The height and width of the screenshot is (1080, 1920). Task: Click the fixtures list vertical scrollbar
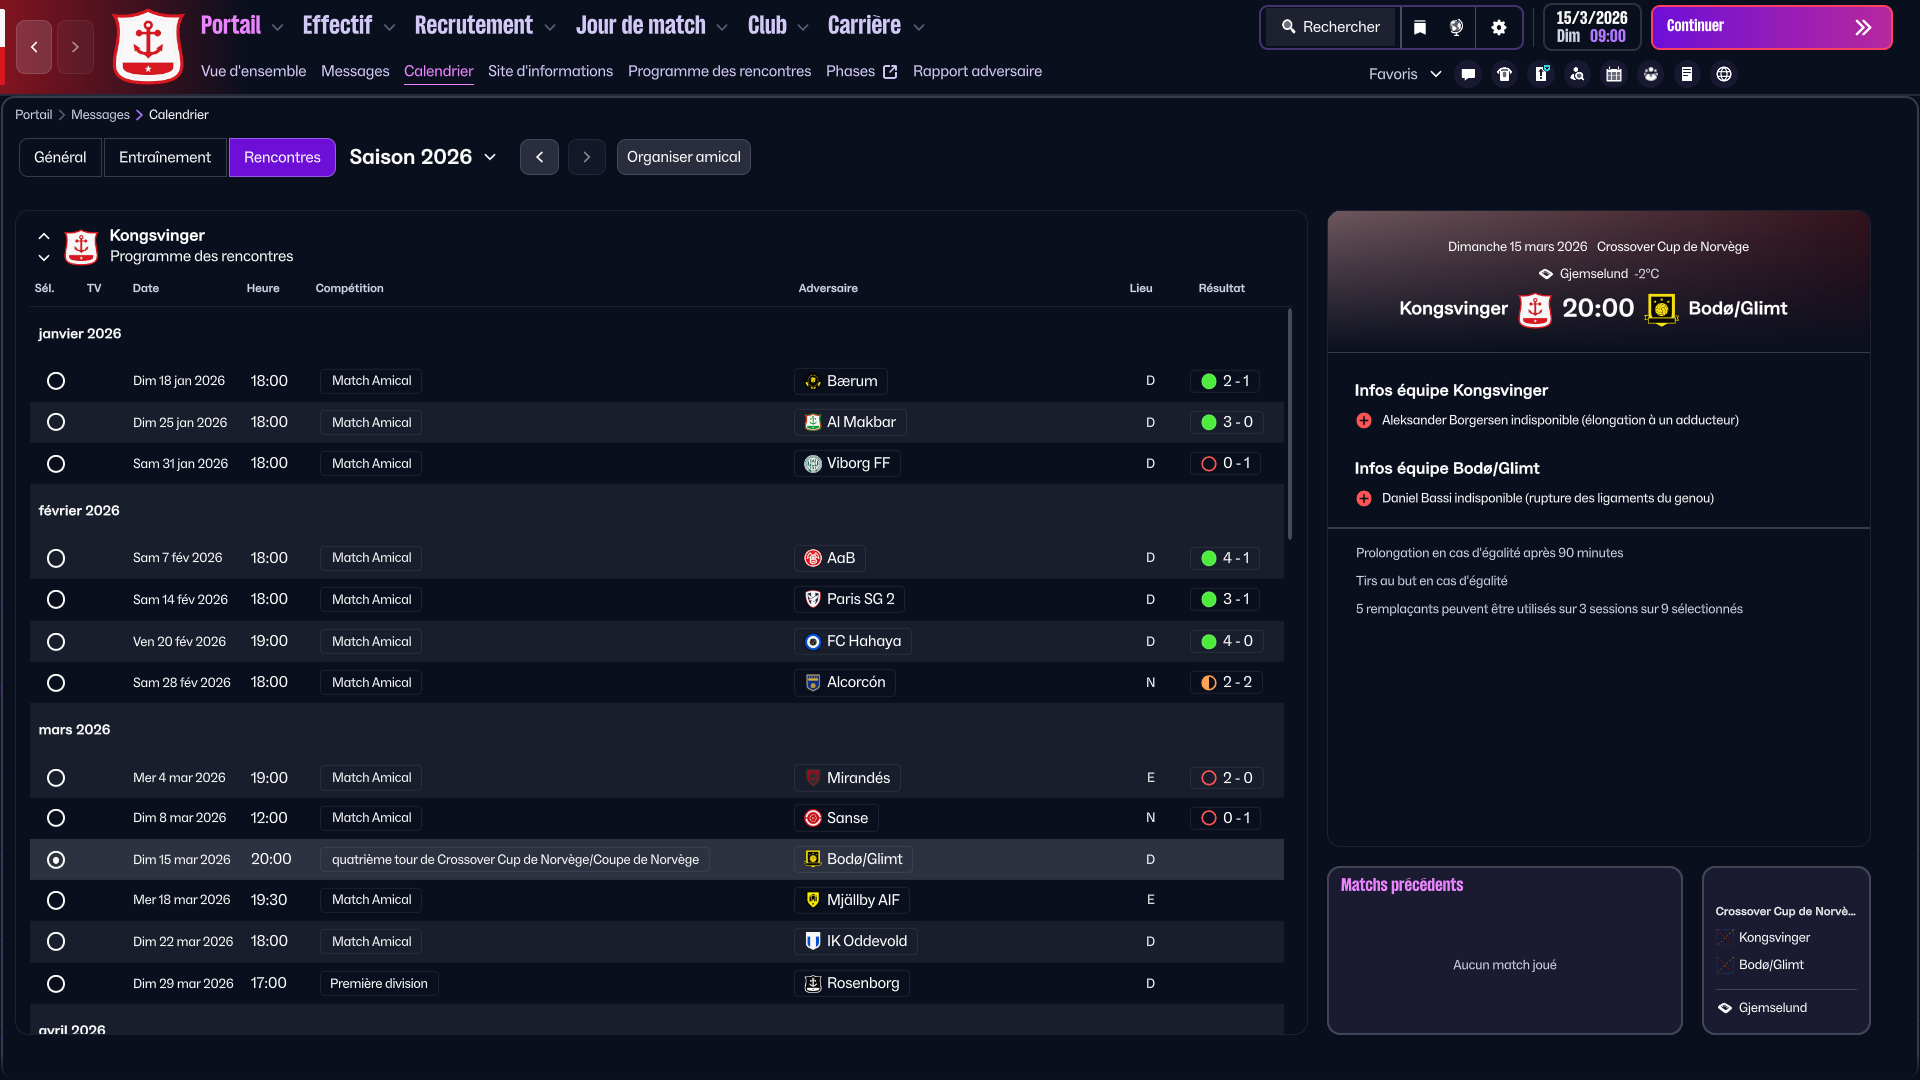coord(1289,425)
